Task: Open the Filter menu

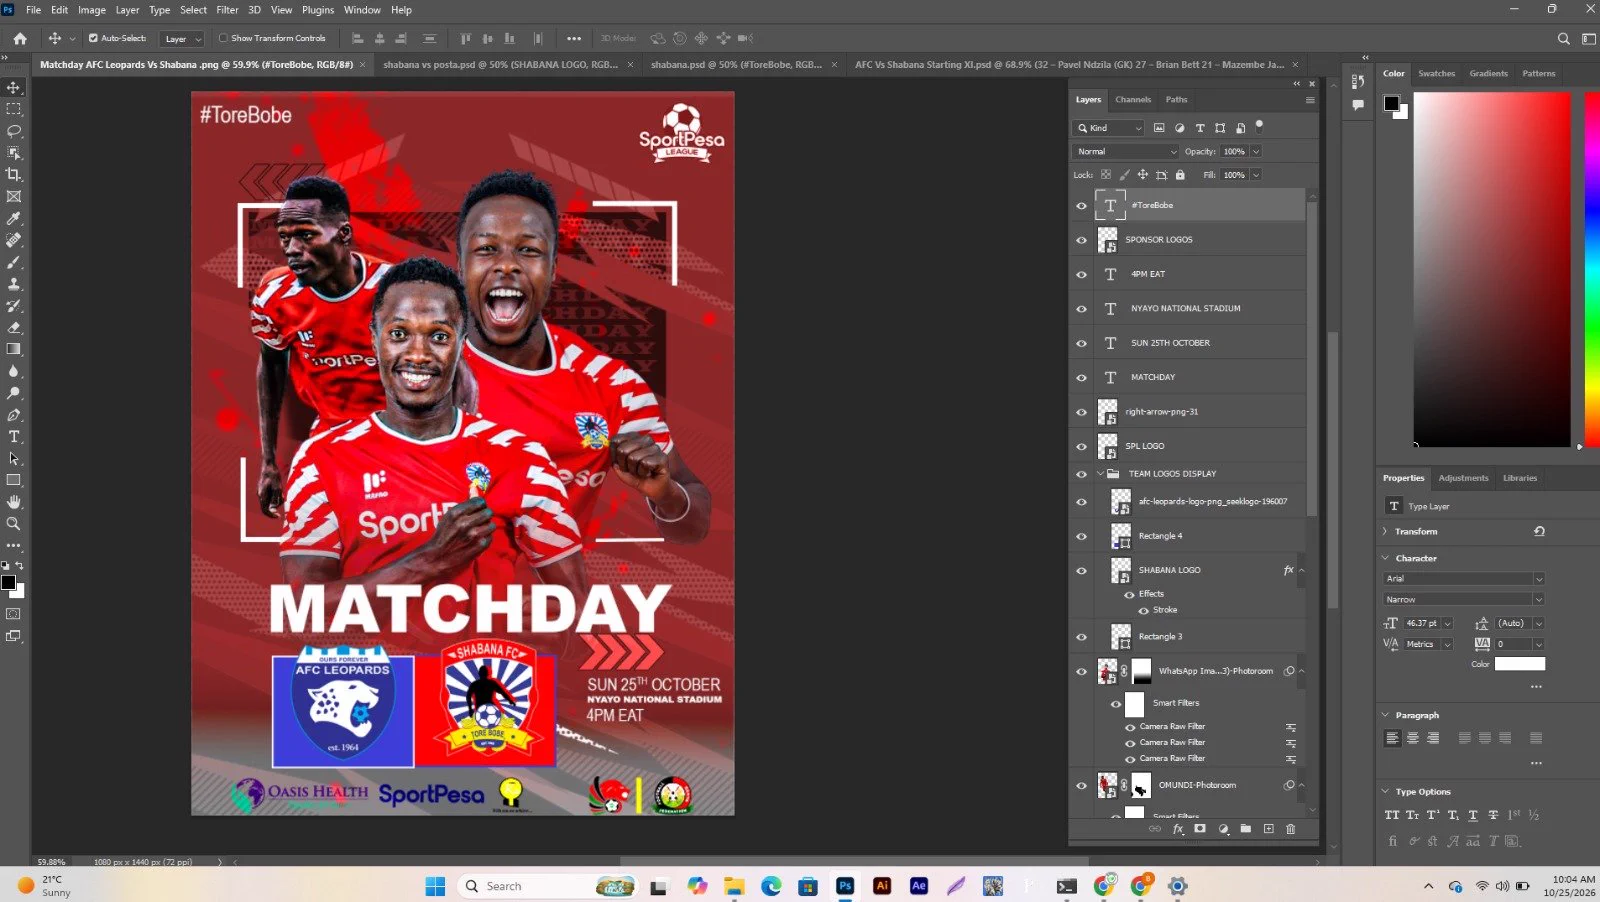Action: click(227, 10)
